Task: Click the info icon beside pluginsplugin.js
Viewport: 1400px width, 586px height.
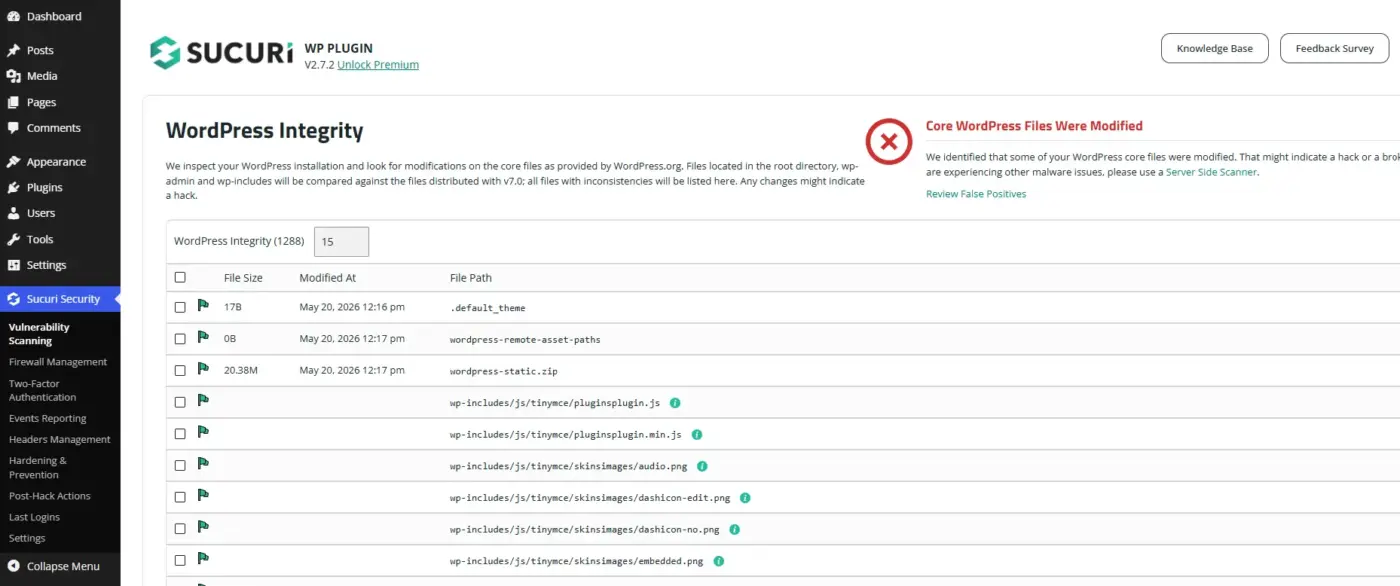Action: click(675, 403)
